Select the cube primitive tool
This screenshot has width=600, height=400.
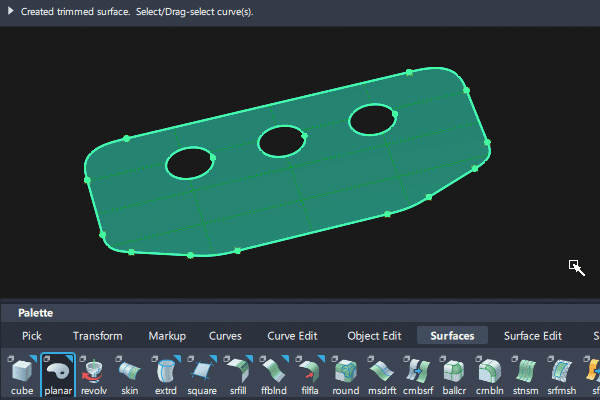[x=22, y=375]
